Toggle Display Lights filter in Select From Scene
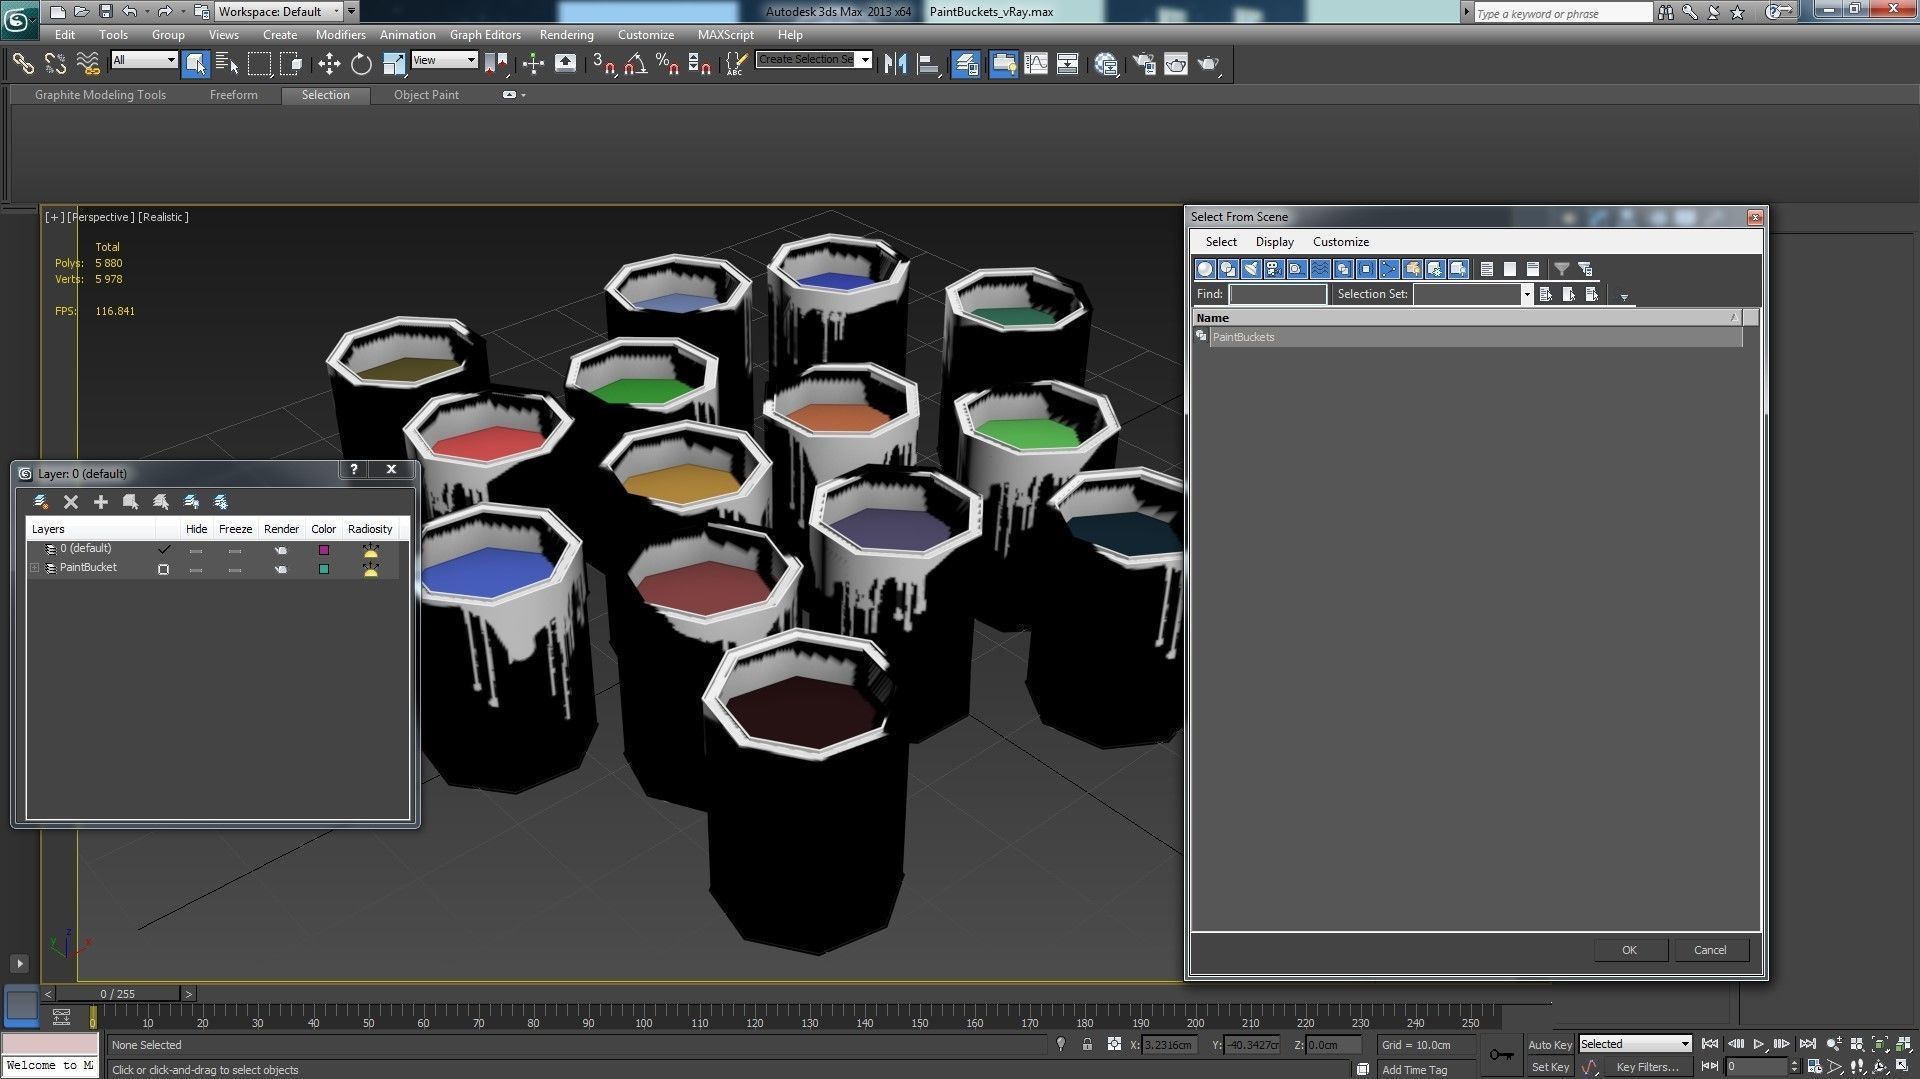This screenshot has width=1920, height=1079. tap(1251, 269)
